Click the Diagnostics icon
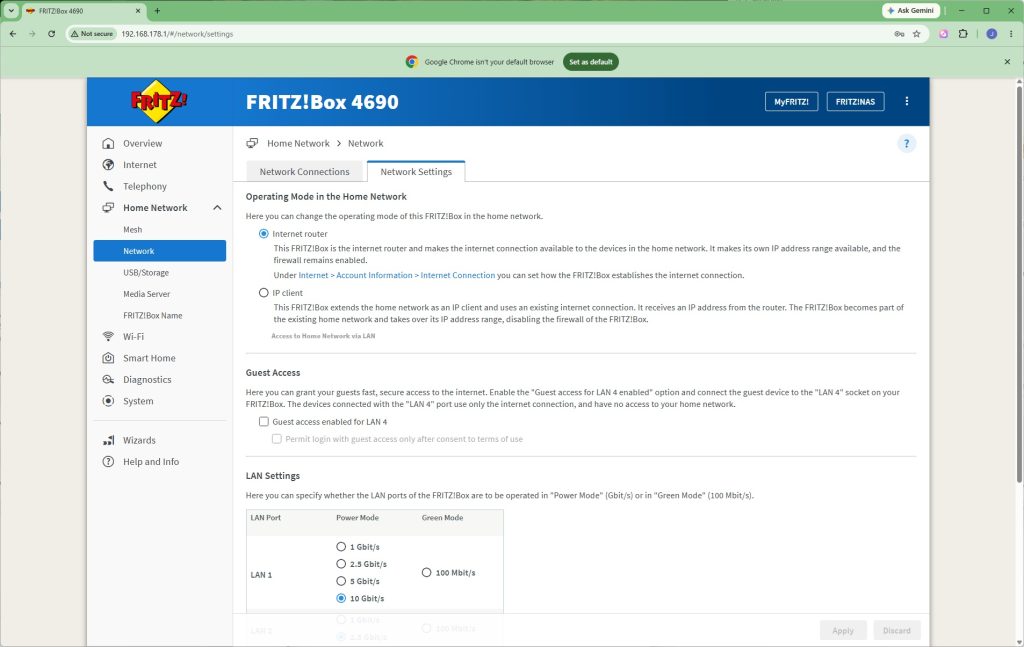The height and width of the screenshot is (647, 1024). [108, 379]
